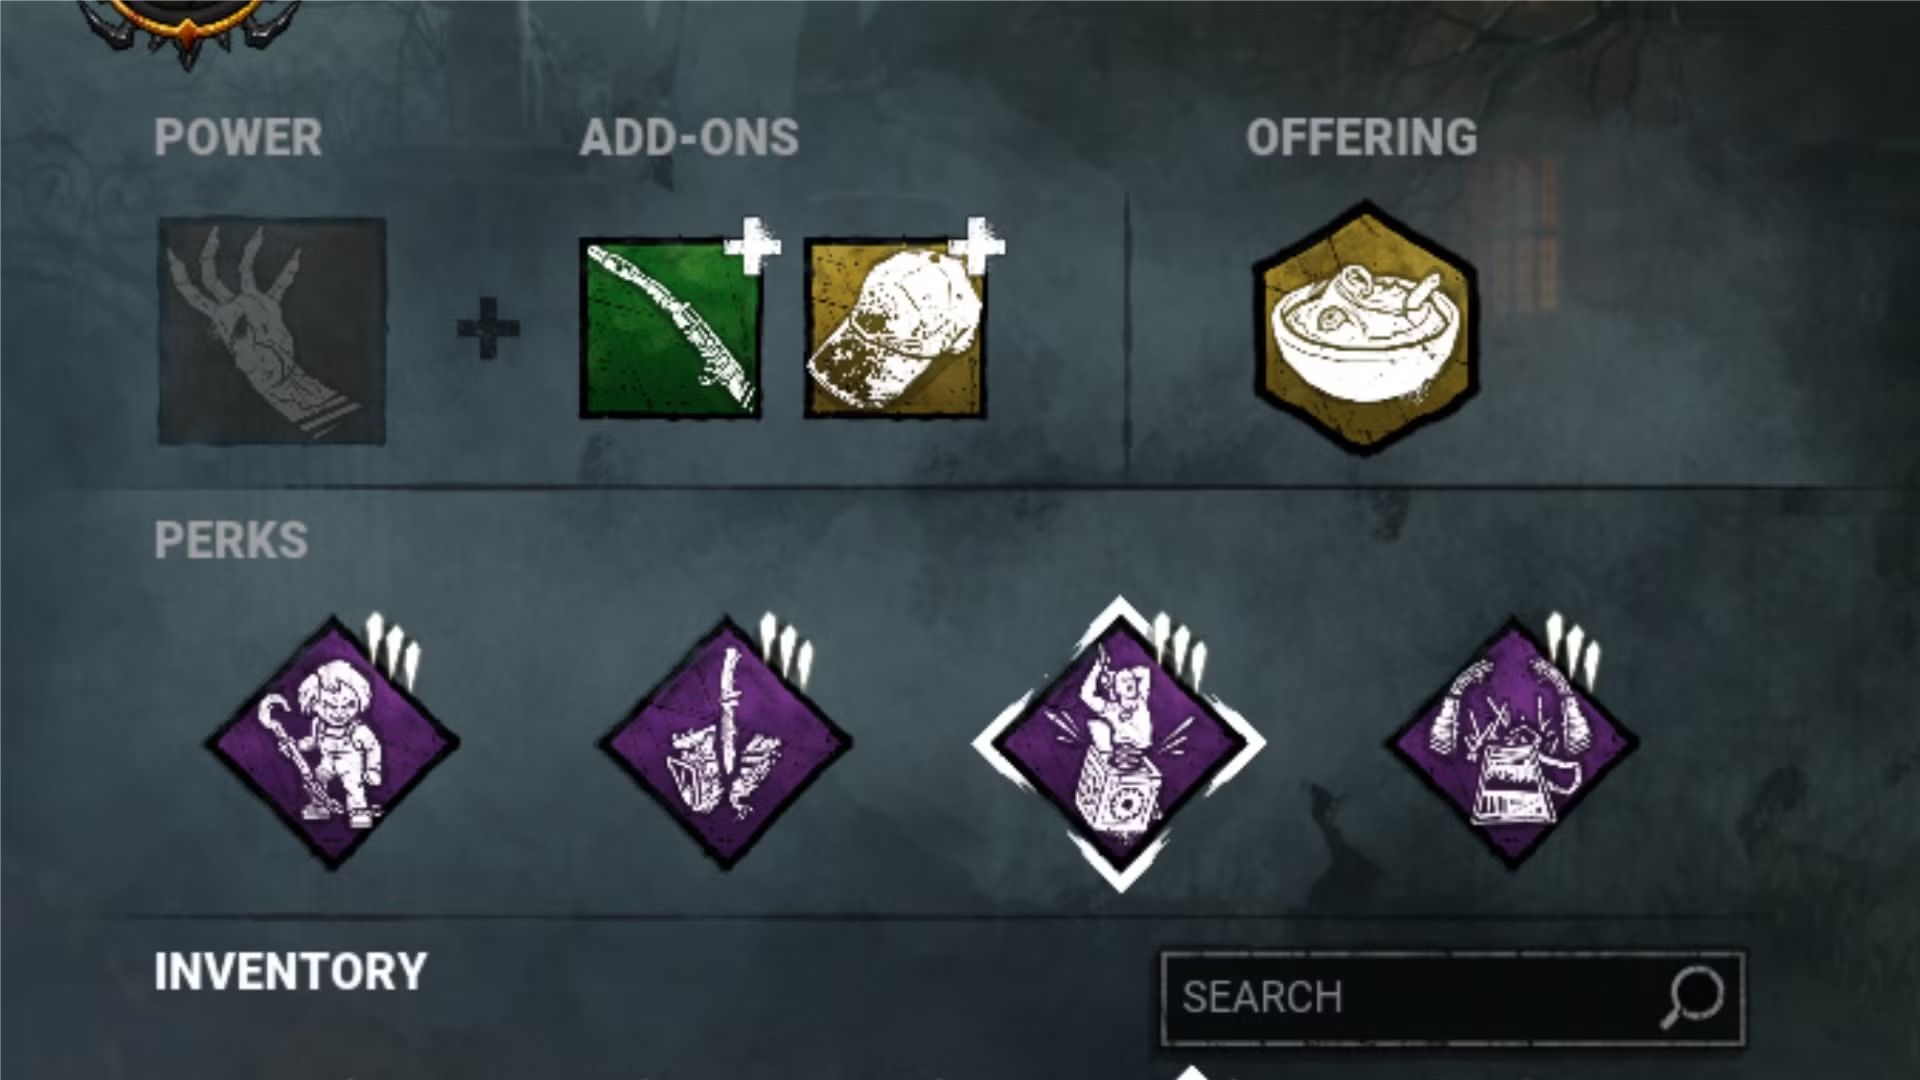Screen dimensions: 1920x1080
Task: Select the clawed hand power icon
Action: (272, 331)
